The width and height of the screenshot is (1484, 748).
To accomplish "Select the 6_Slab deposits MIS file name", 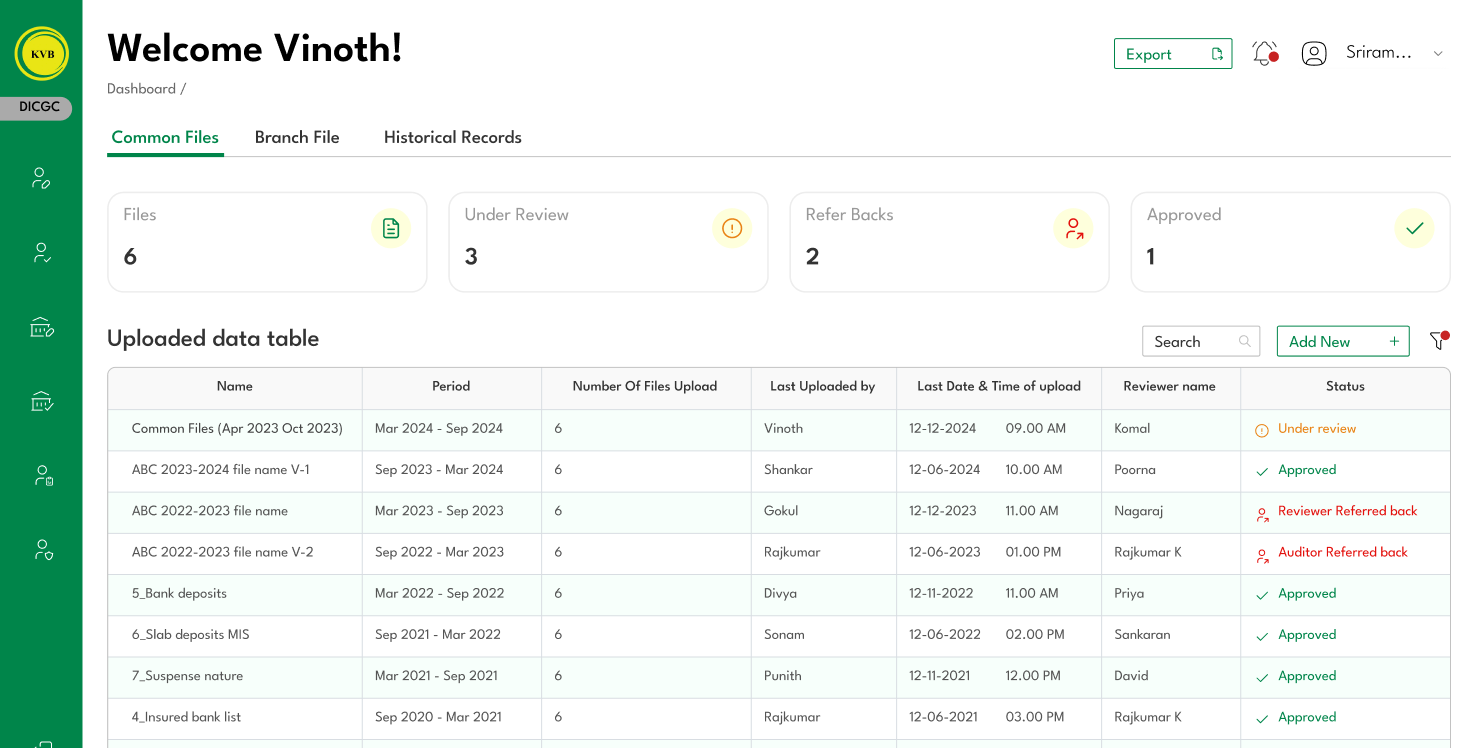I will [190, 635].
